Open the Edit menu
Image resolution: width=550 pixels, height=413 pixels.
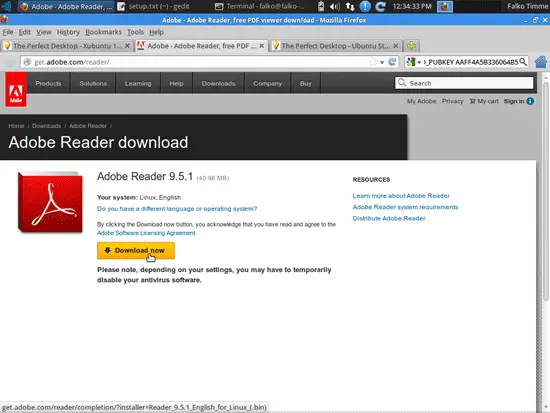25,32
